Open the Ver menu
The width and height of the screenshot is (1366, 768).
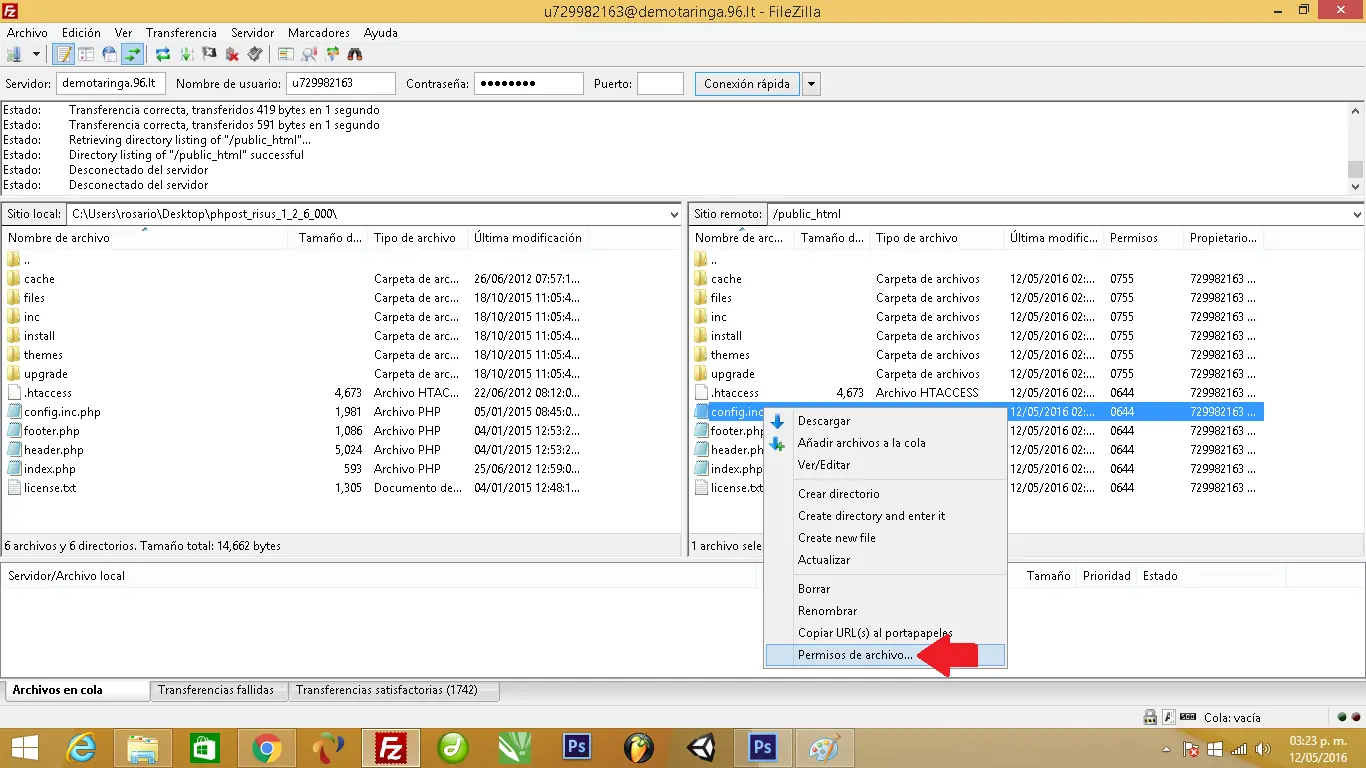tap(123, 33)
